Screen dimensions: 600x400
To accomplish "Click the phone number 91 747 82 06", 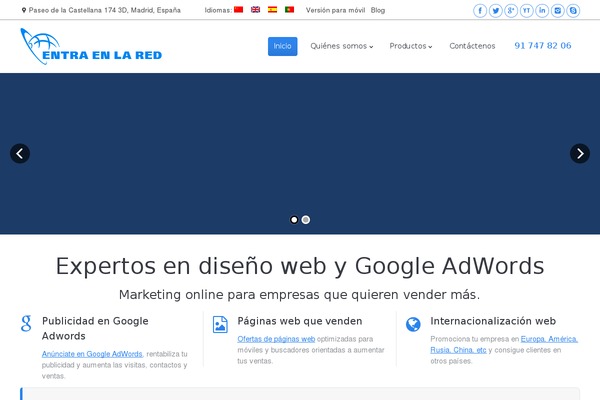I will [x=543, y=46].
